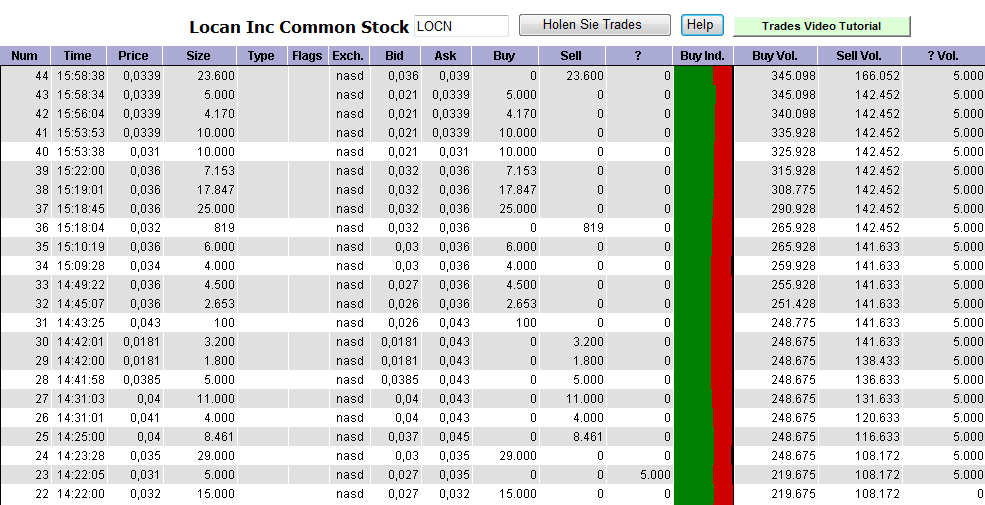985x505 pixels.
Task: Select the Sell Vol. column header
Action: point(858,56)
